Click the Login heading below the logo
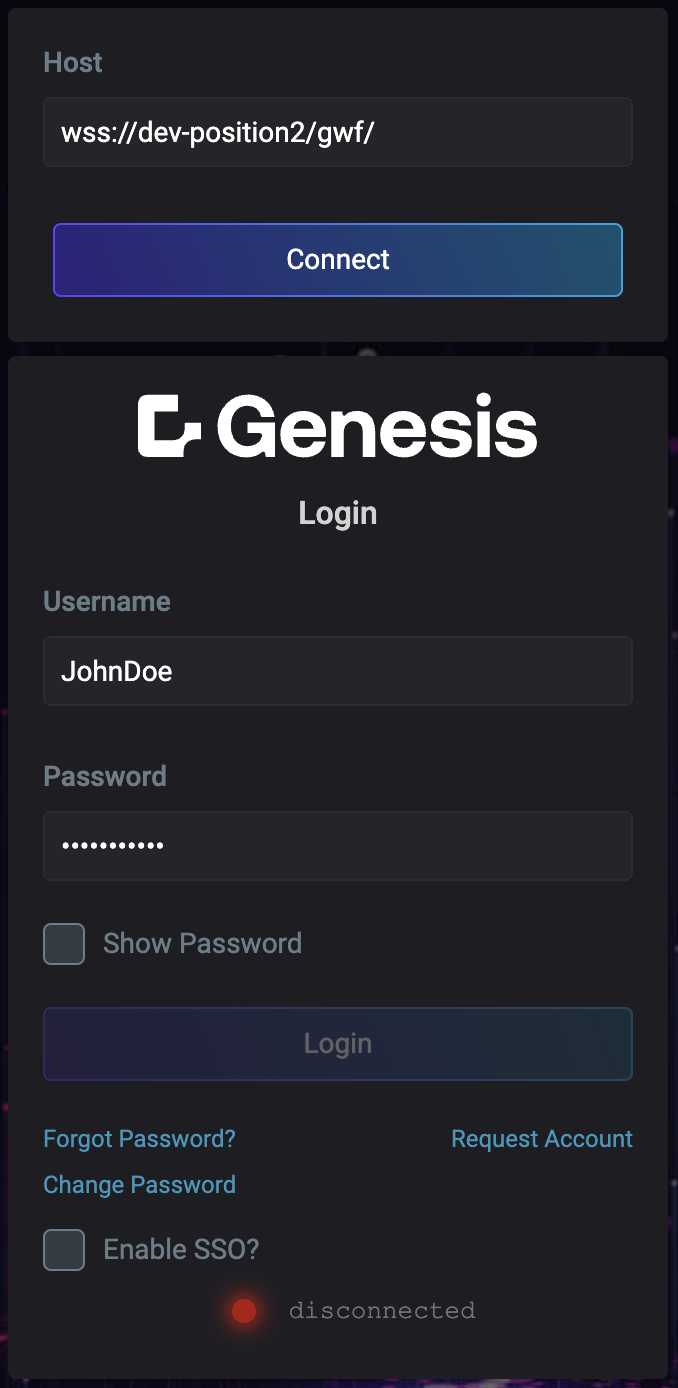Image resolution: width=678 pixels, height=1388 pixels. pos(338,514)
